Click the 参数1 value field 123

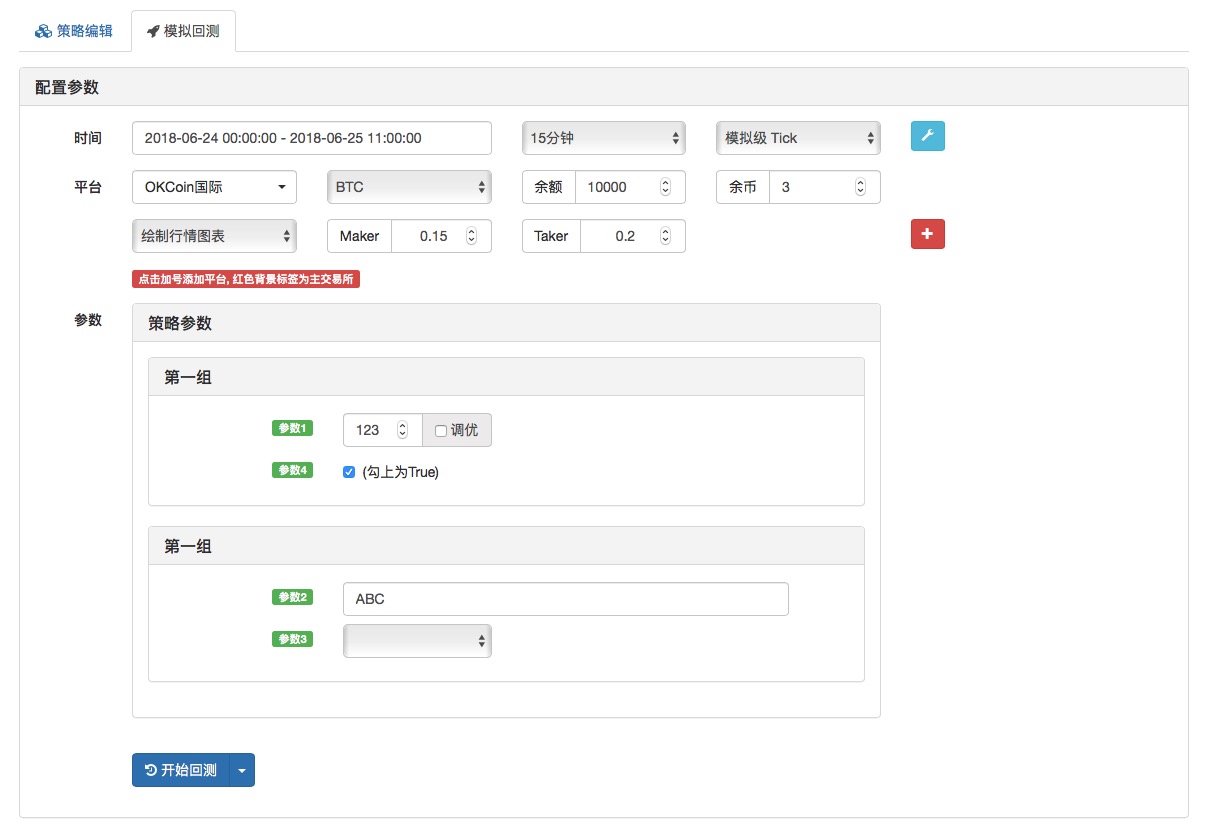point(382,430)
